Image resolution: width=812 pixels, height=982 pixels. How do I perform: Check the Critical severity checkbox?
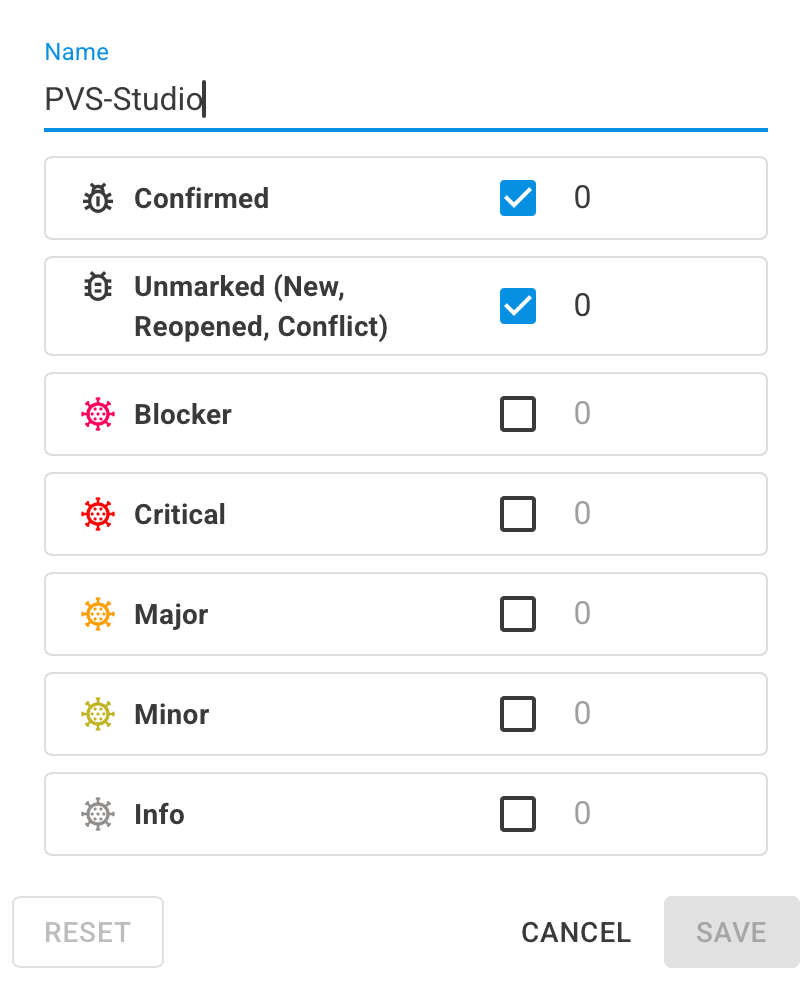click(518, 514)
